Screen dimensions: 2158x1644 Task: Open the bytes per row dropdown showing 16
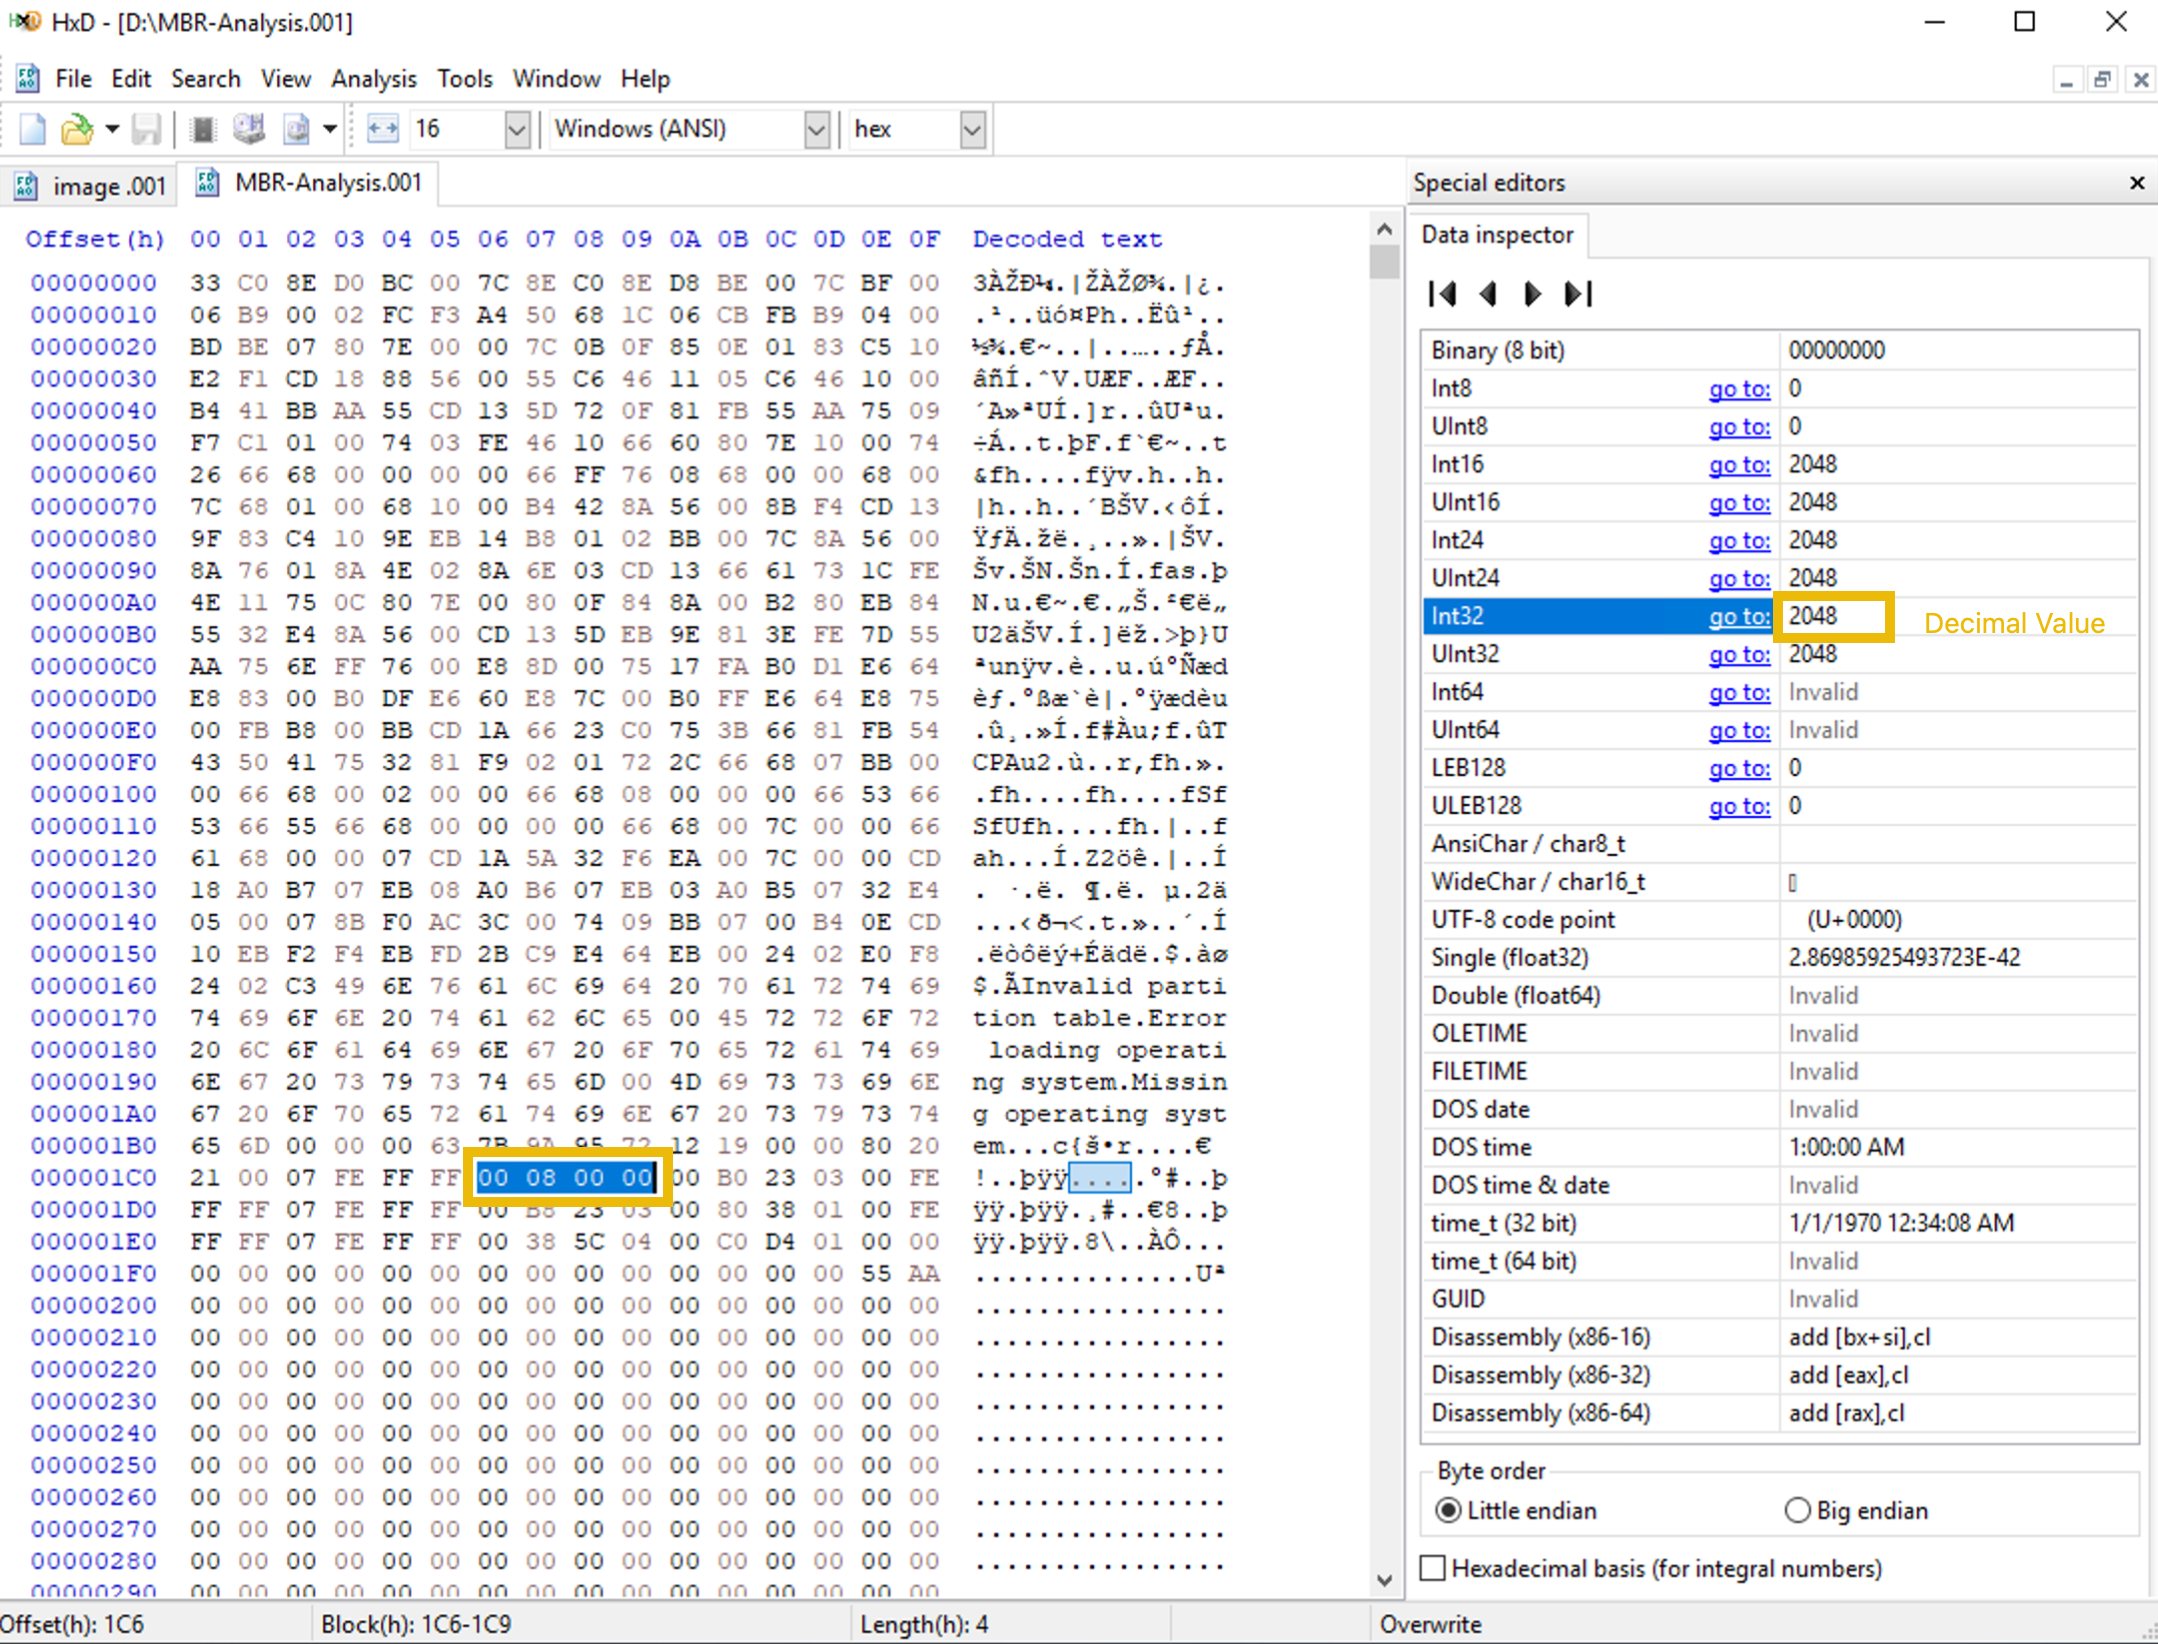[x=517, y=129]
